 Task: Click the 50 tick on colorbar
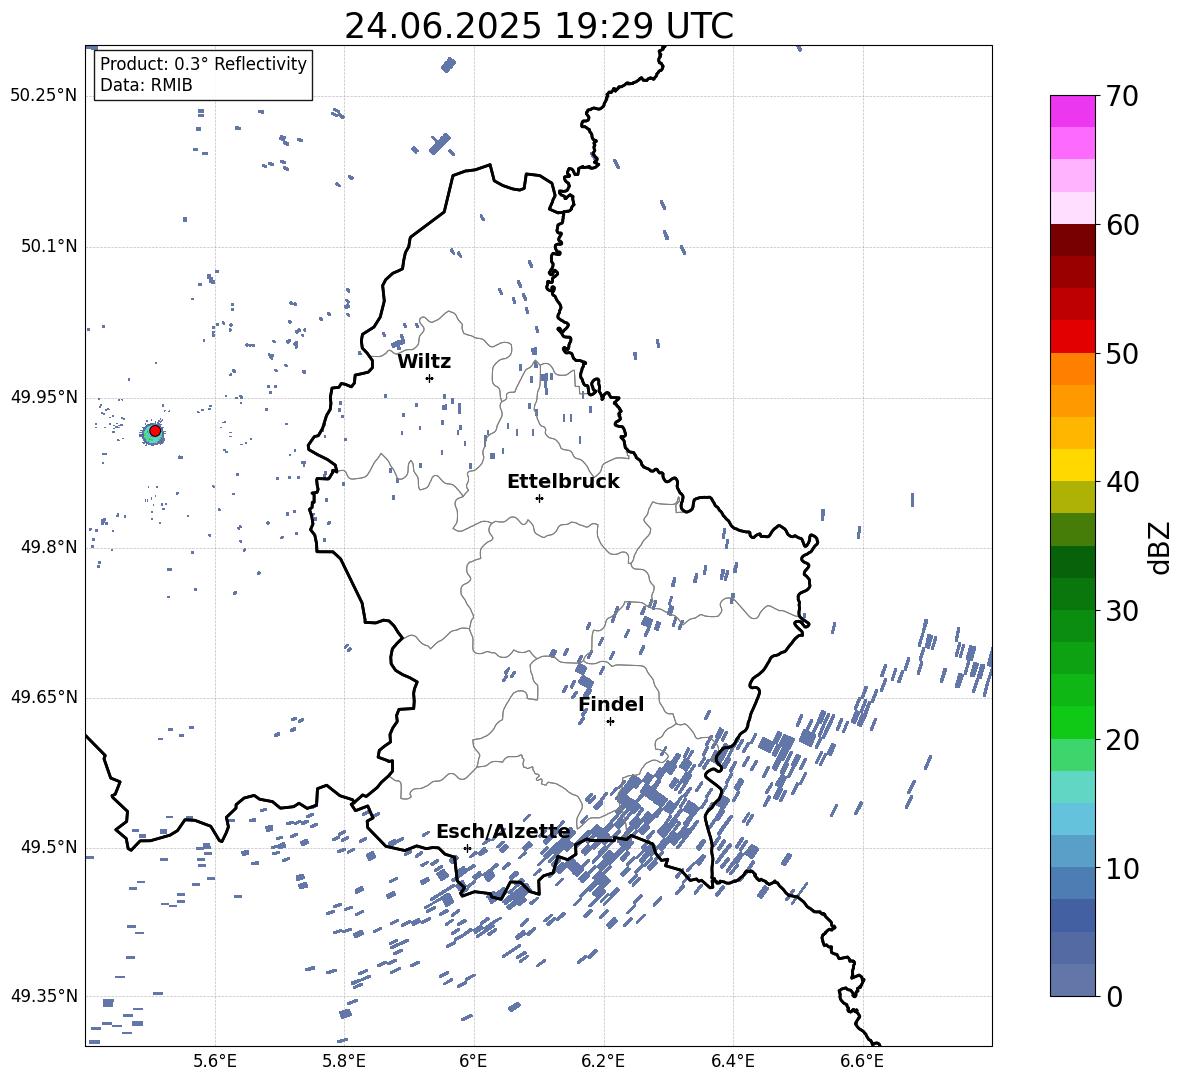(x=1122, y=353)
